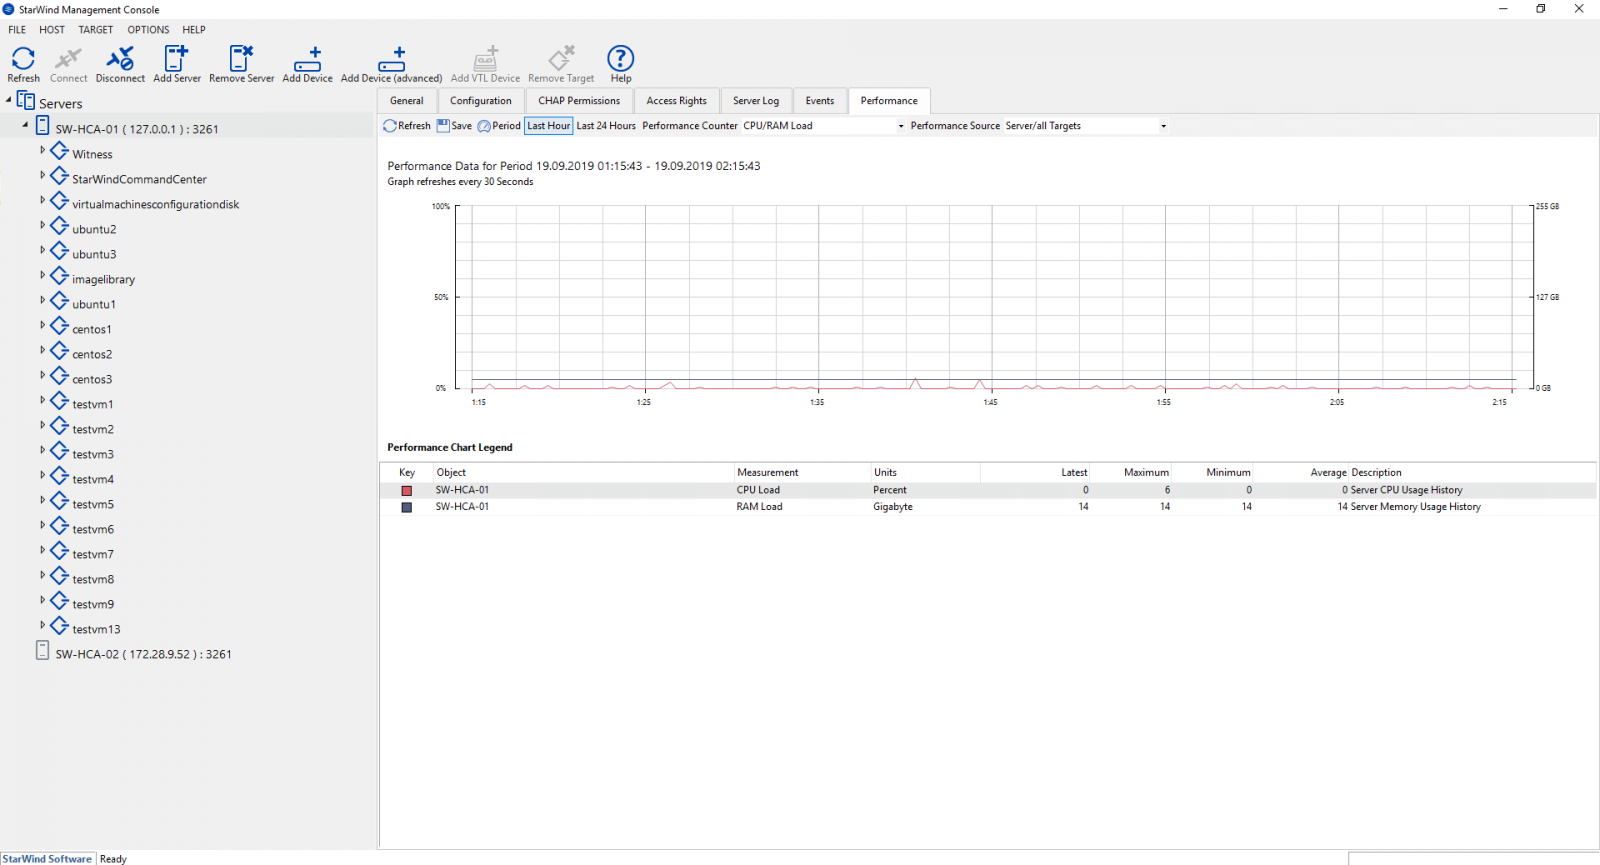Switch to the Access Rights tab
1600x865 pixels.
pyautogui.click(x=676, y=101)
